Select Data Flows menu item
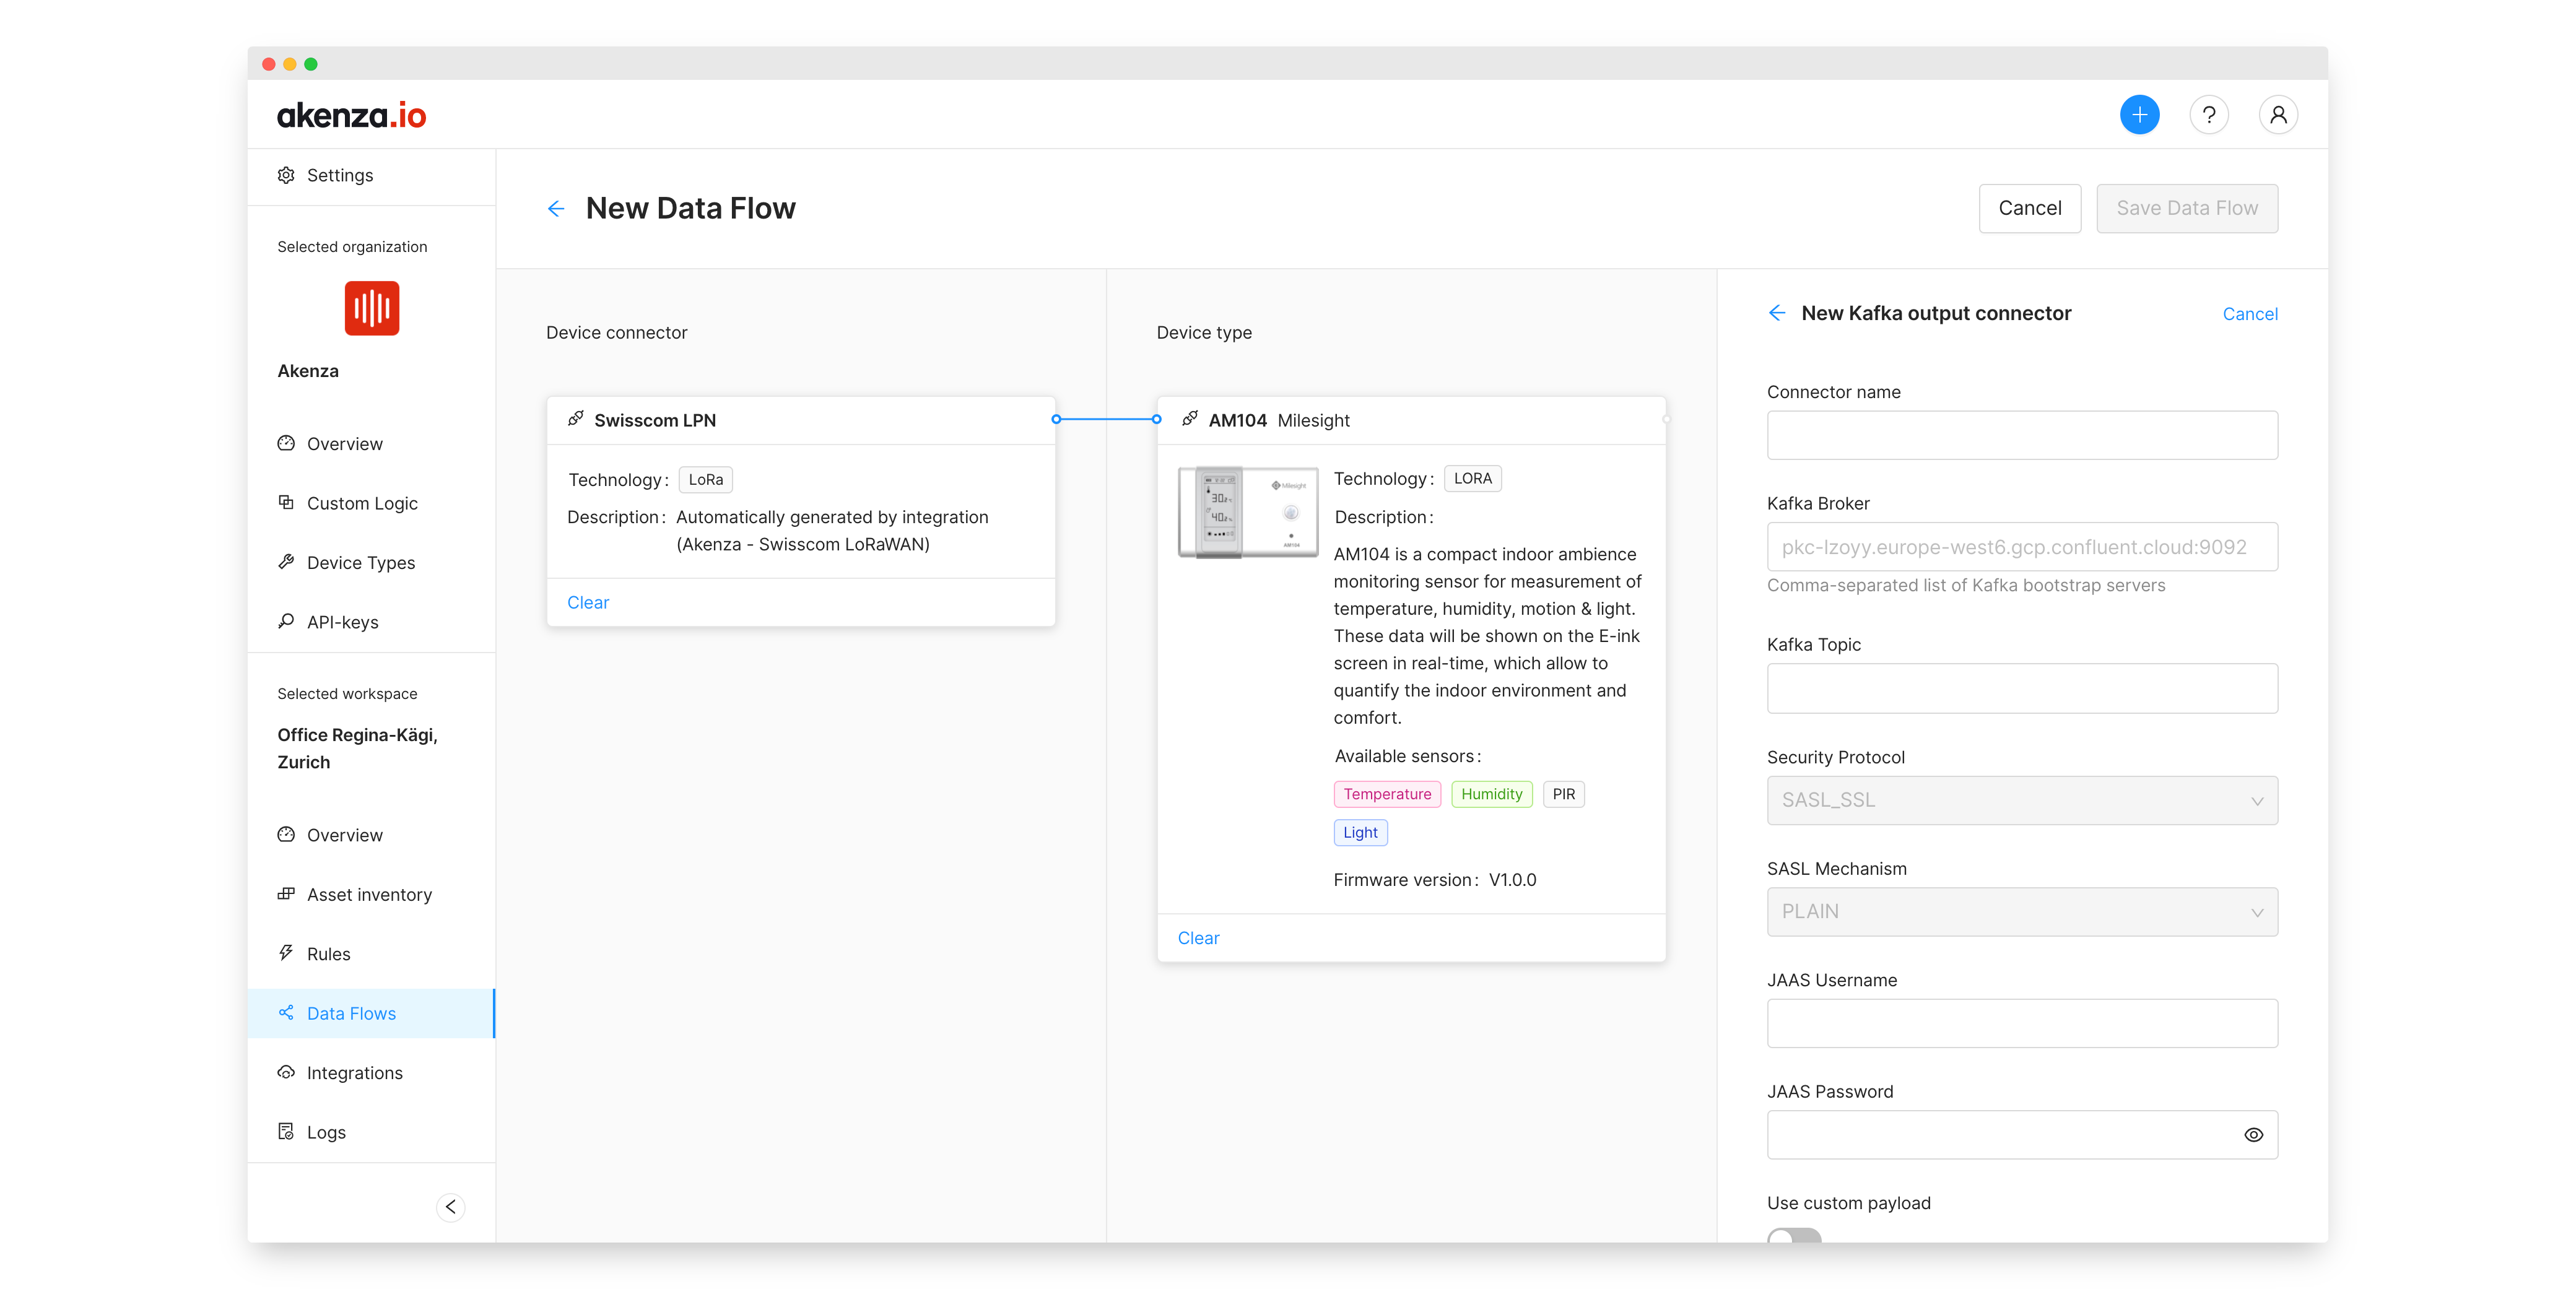The image size is (2576, 1289). 371,1013
